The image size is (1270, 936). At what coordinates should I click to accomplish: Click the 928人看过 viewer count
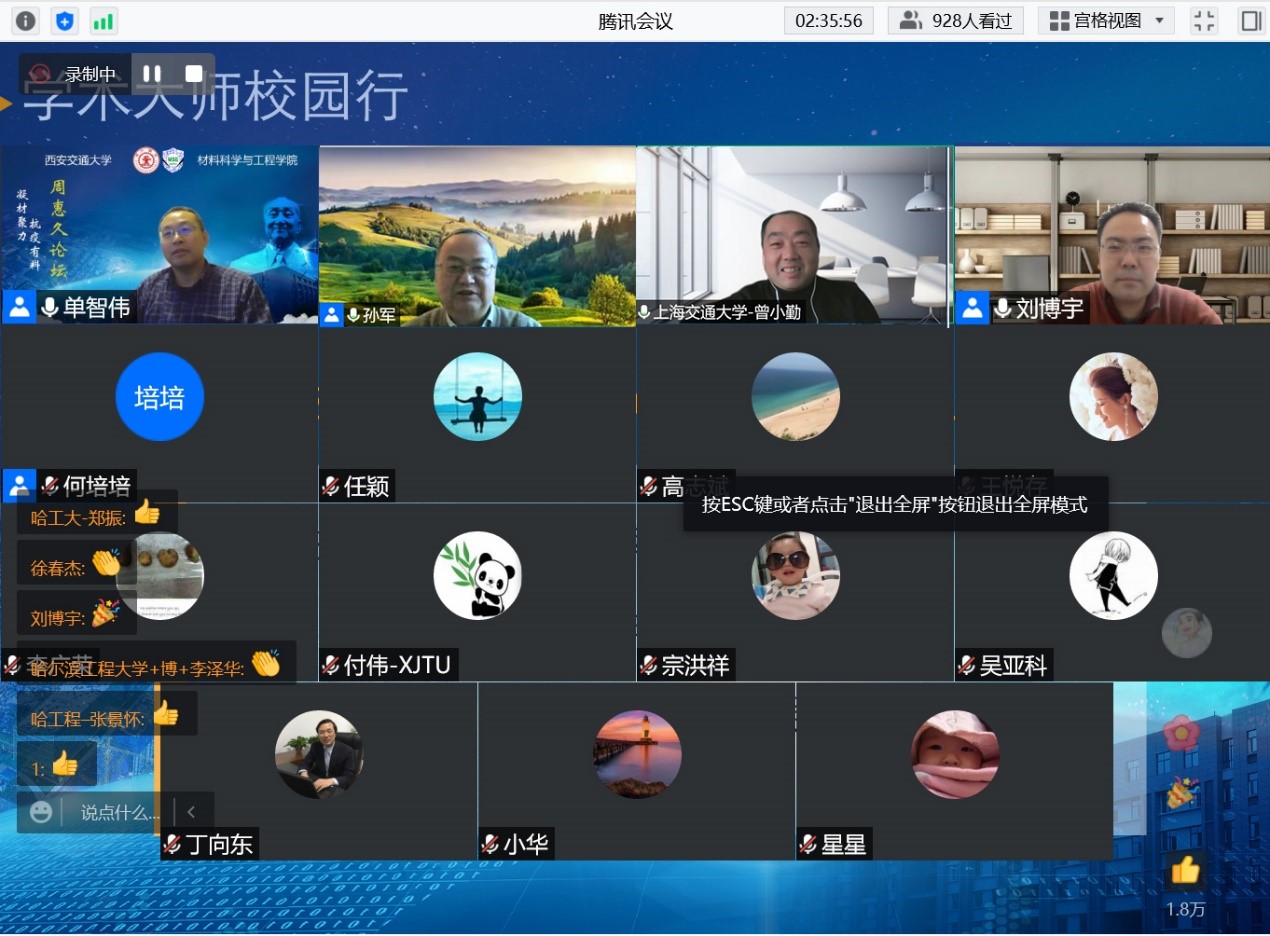955,21
